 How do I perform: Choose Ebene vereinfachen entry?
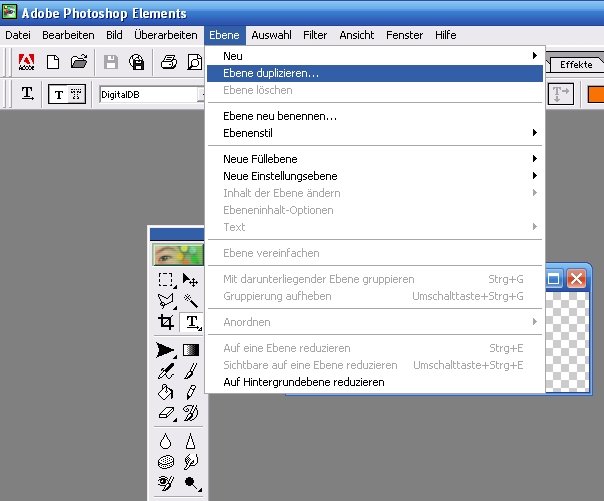(375, 253)
